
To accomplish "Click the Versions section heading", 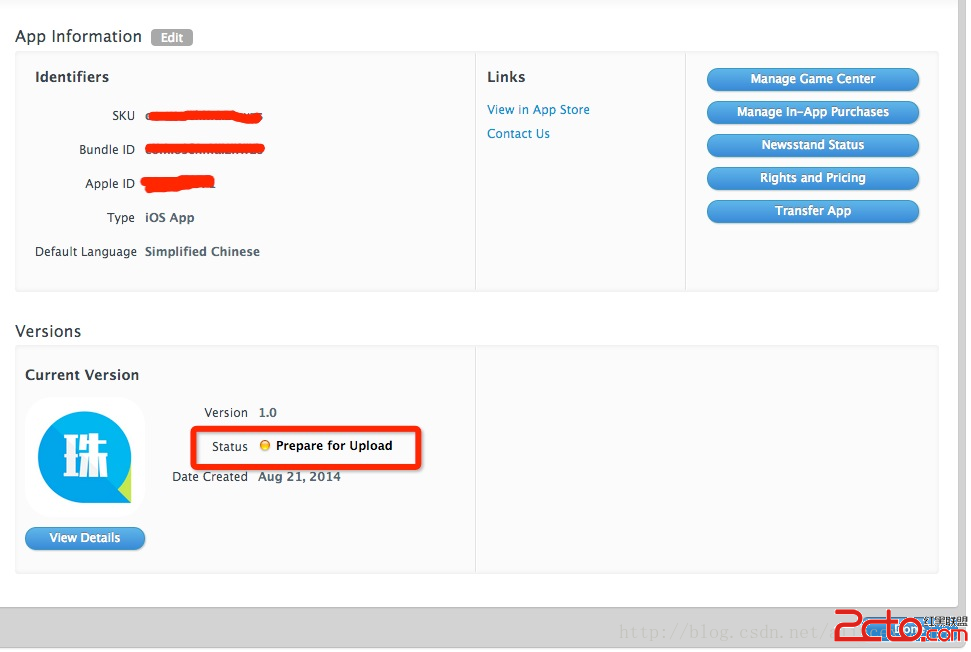I will click(48, 331).
